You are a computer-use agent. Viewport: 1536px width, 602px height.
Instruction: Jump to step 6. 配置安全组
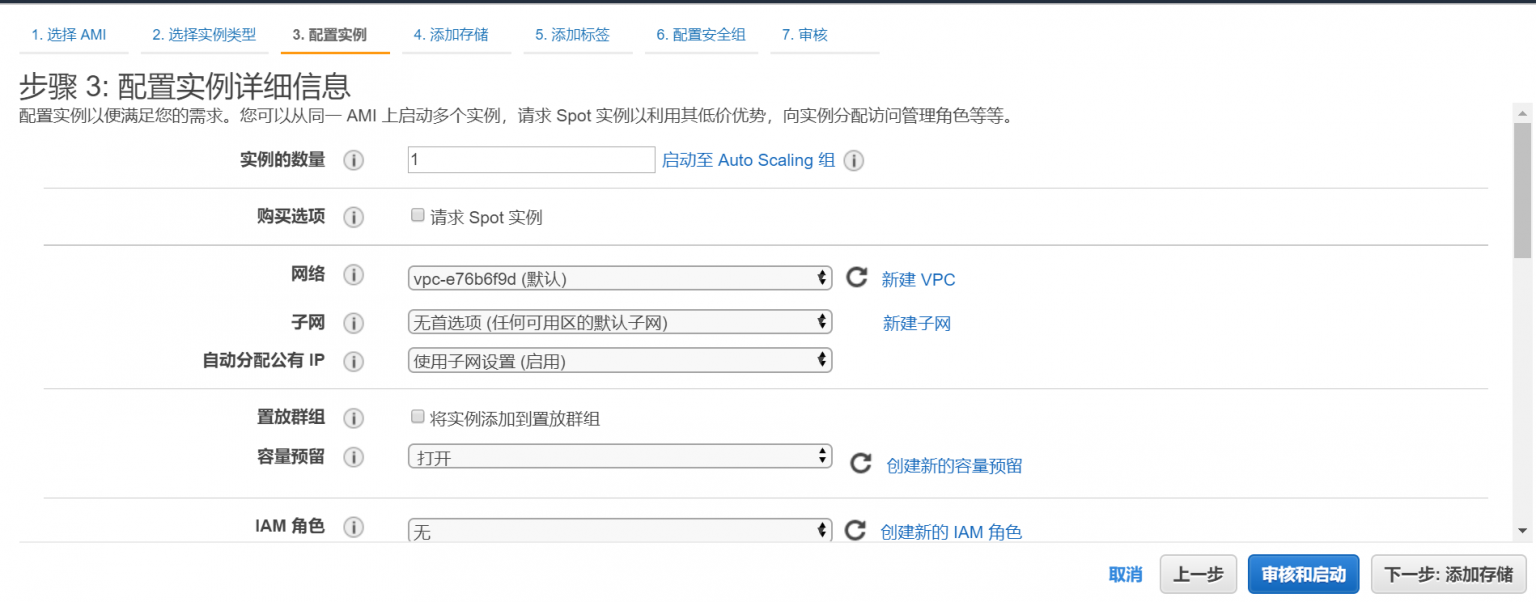click(701, 34)
